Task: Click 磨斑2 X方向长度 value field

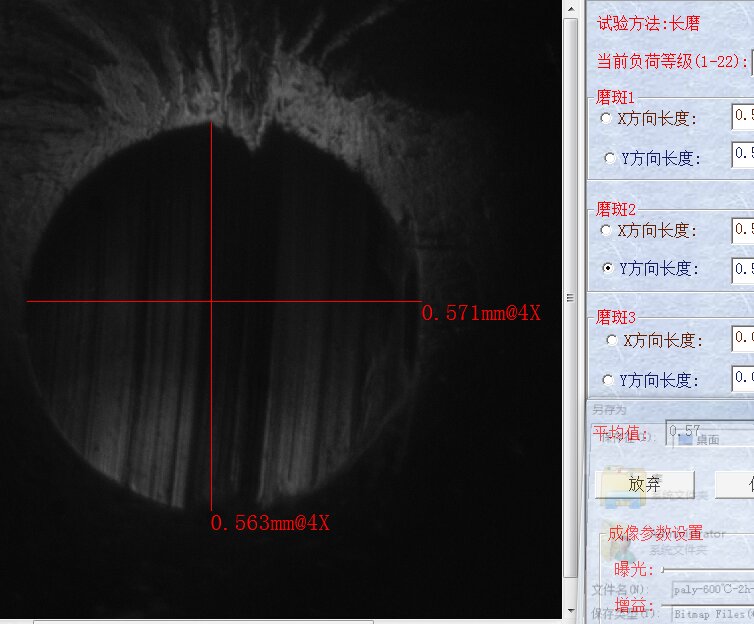Action: pos(742,230)
